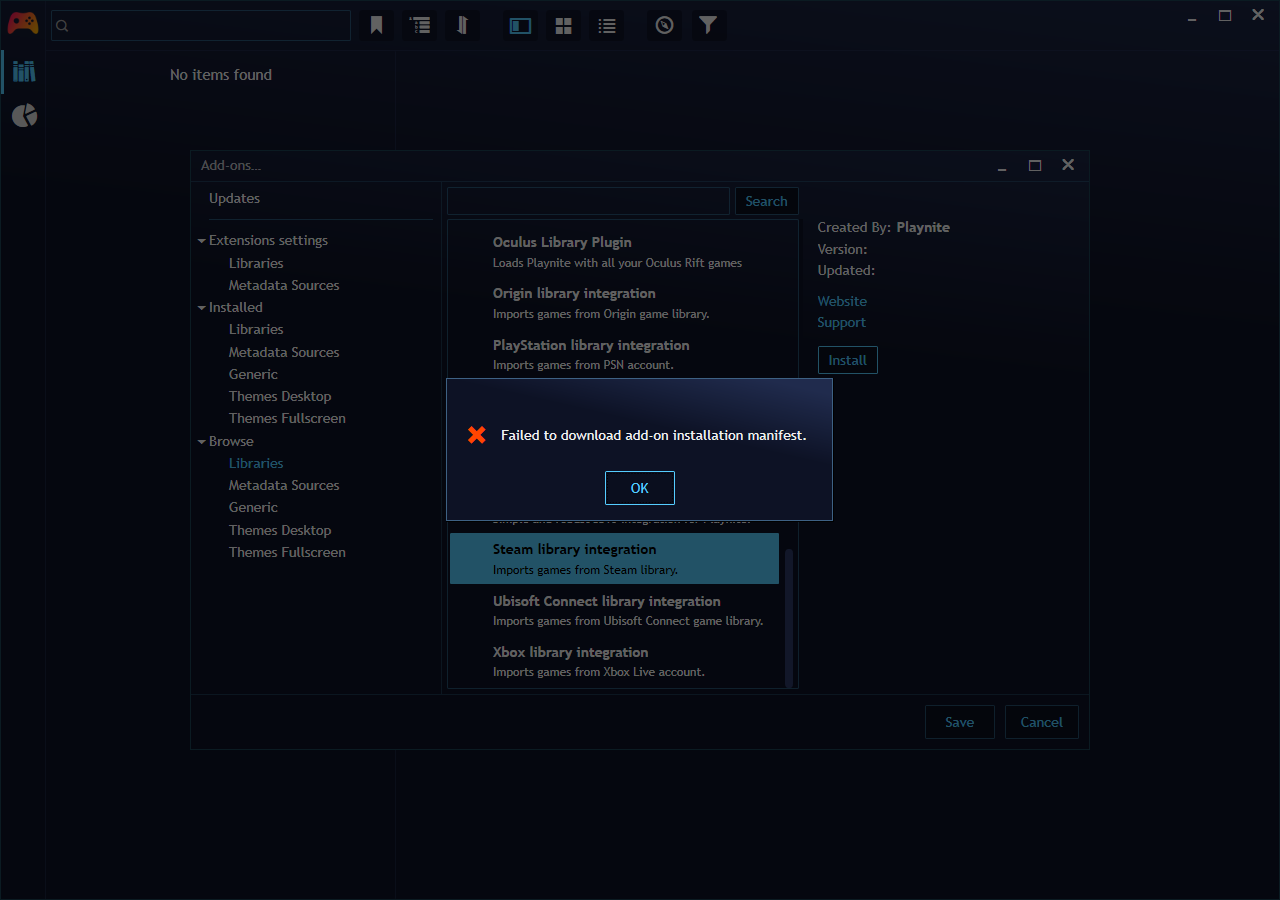Open saved filter presets
The image size is (1280, 900).
click(x=376, y=25)
